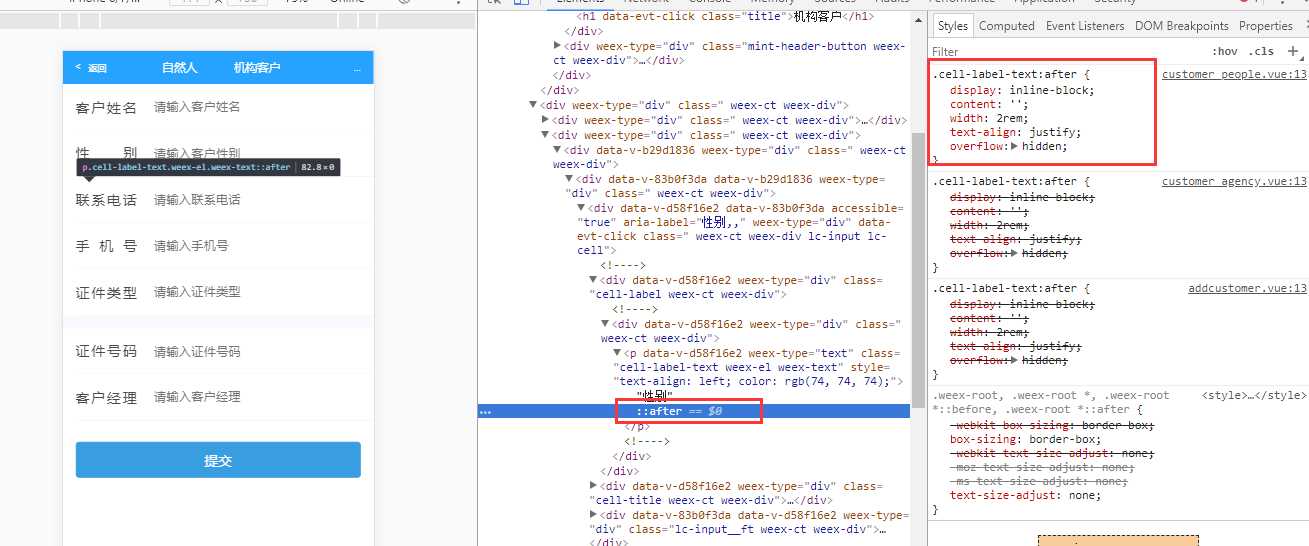Expand the cell-title div node

click(x=594, y=486)
